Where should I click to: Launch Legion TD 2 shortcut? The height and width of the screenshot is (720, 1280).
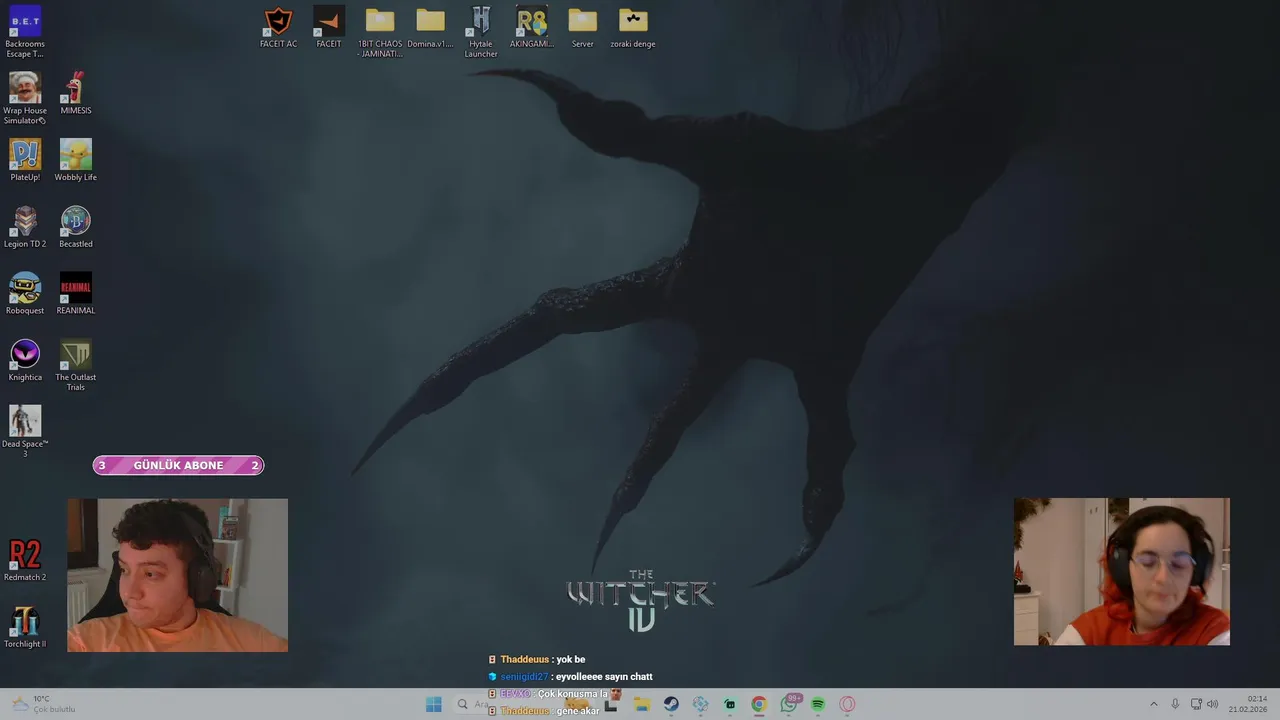pyautogui.click(x=25, y=227)
